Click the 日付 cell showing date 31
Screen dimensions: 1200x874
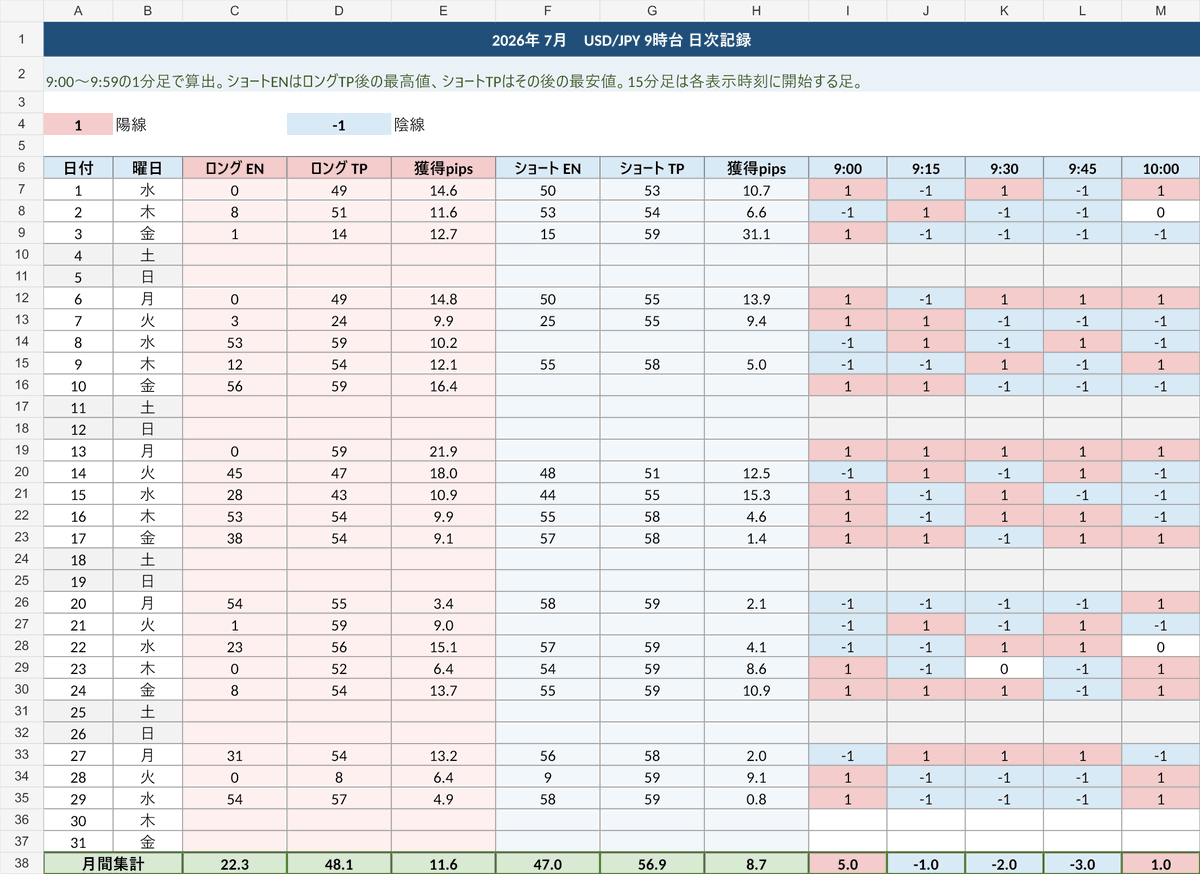pyautogui.click(x=79, y=841)
